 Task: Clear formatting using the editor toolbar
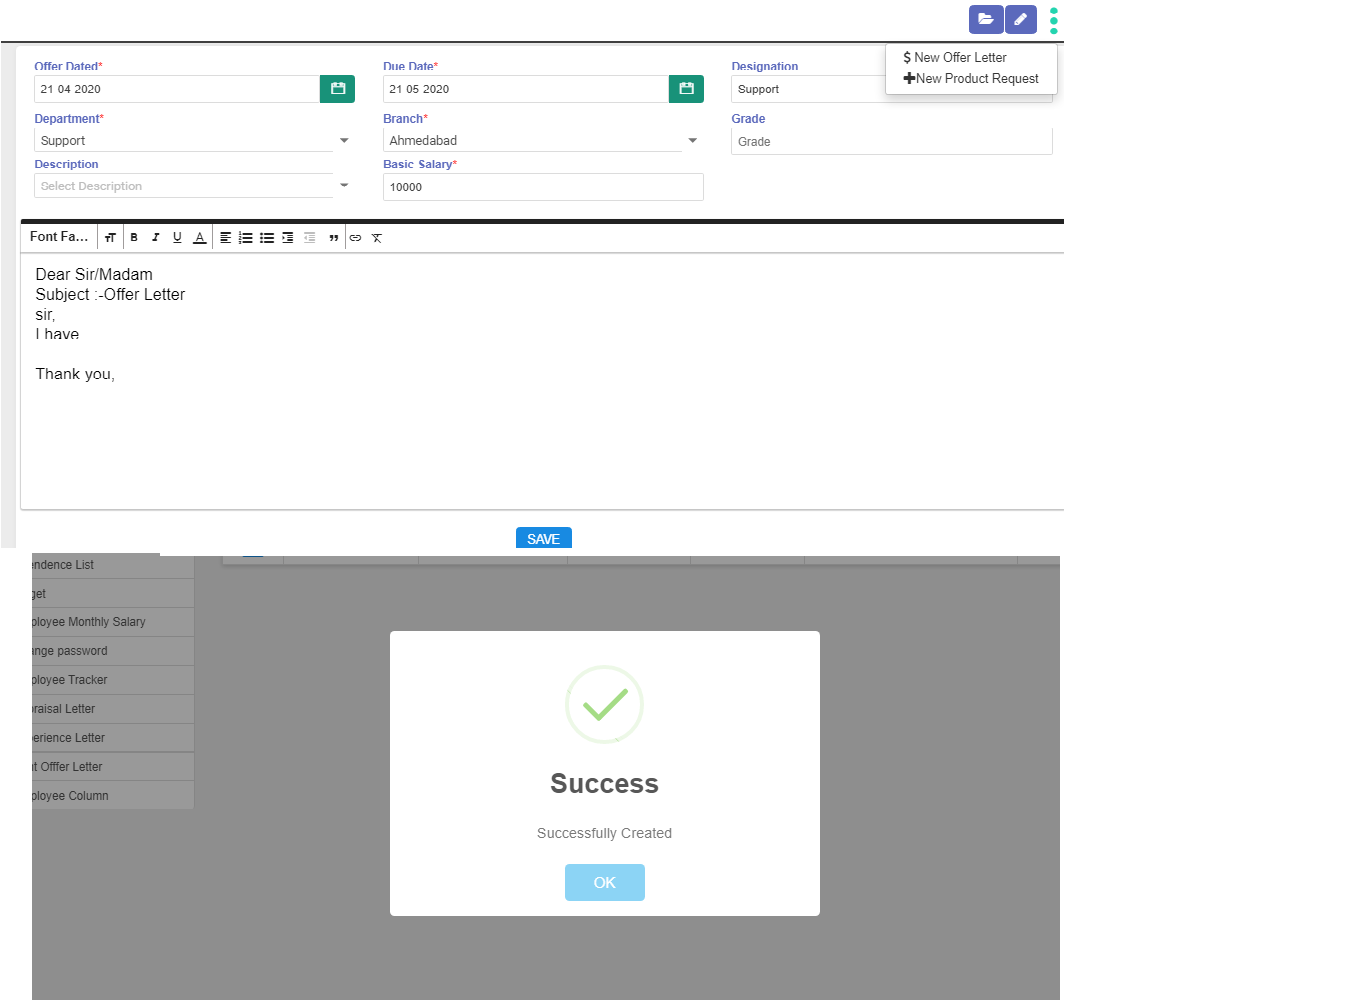[377, 237]
